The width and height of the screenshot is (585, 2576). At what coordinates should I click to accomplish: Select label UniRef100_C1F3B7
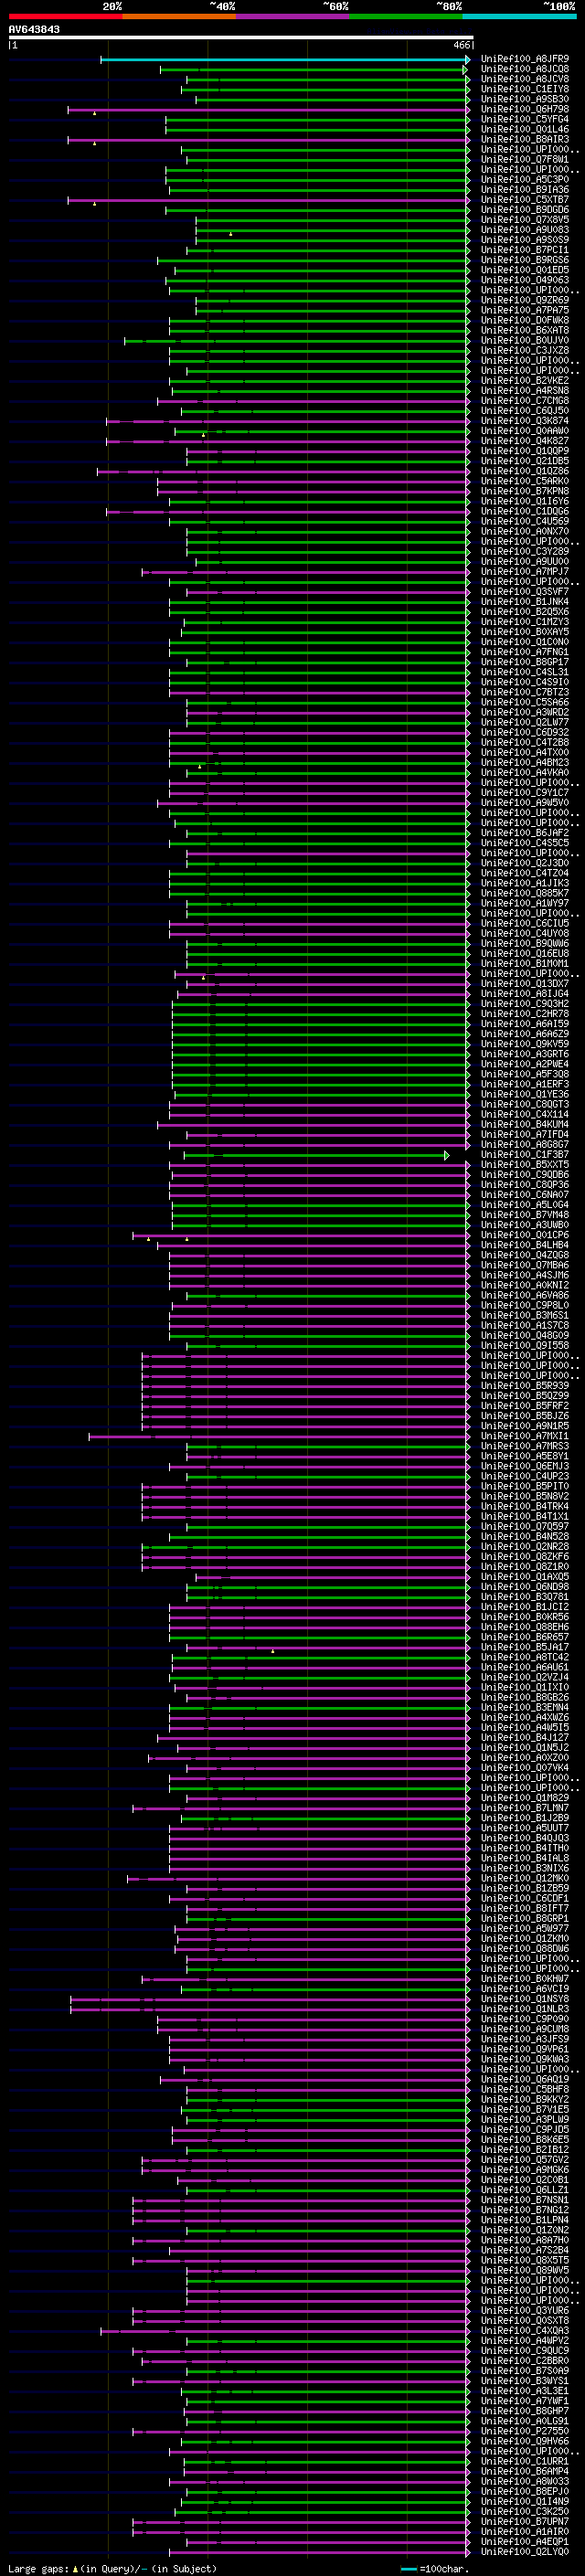525,1155
